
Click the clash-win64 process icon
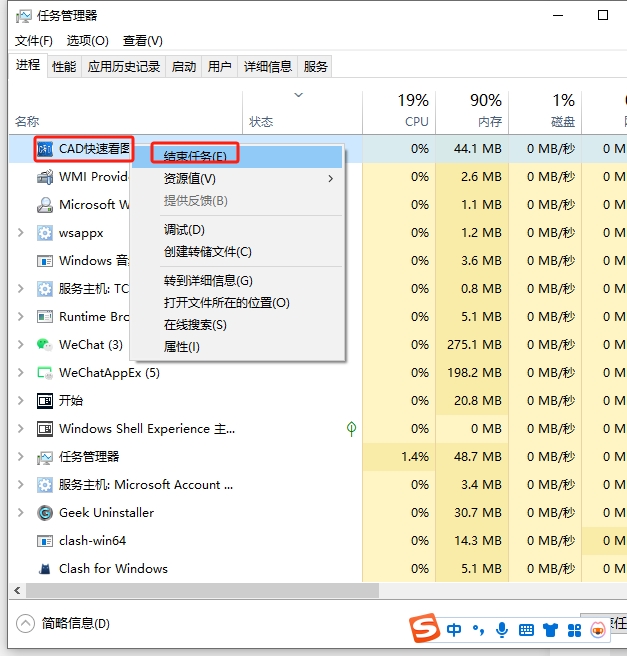click(x=45, y=541)
